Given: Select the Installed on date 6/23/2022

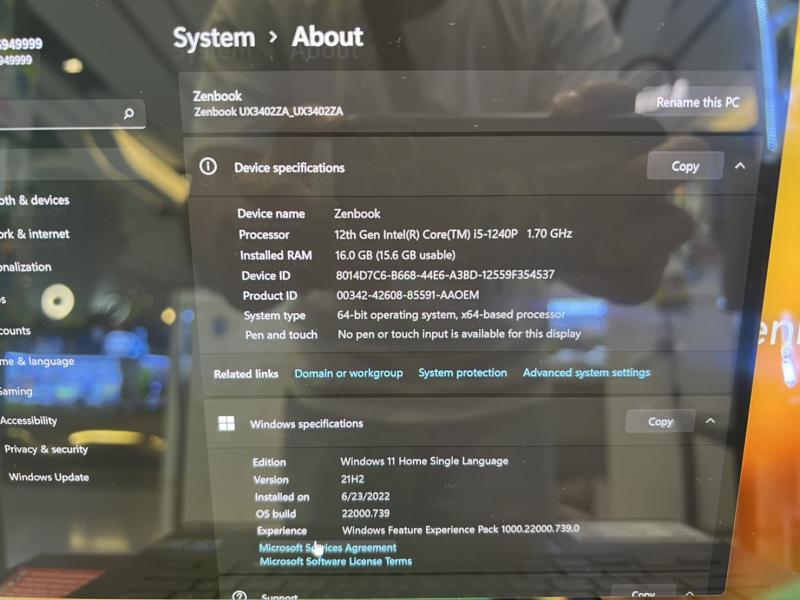Looking at the screenshot, I should click(365, 496).
